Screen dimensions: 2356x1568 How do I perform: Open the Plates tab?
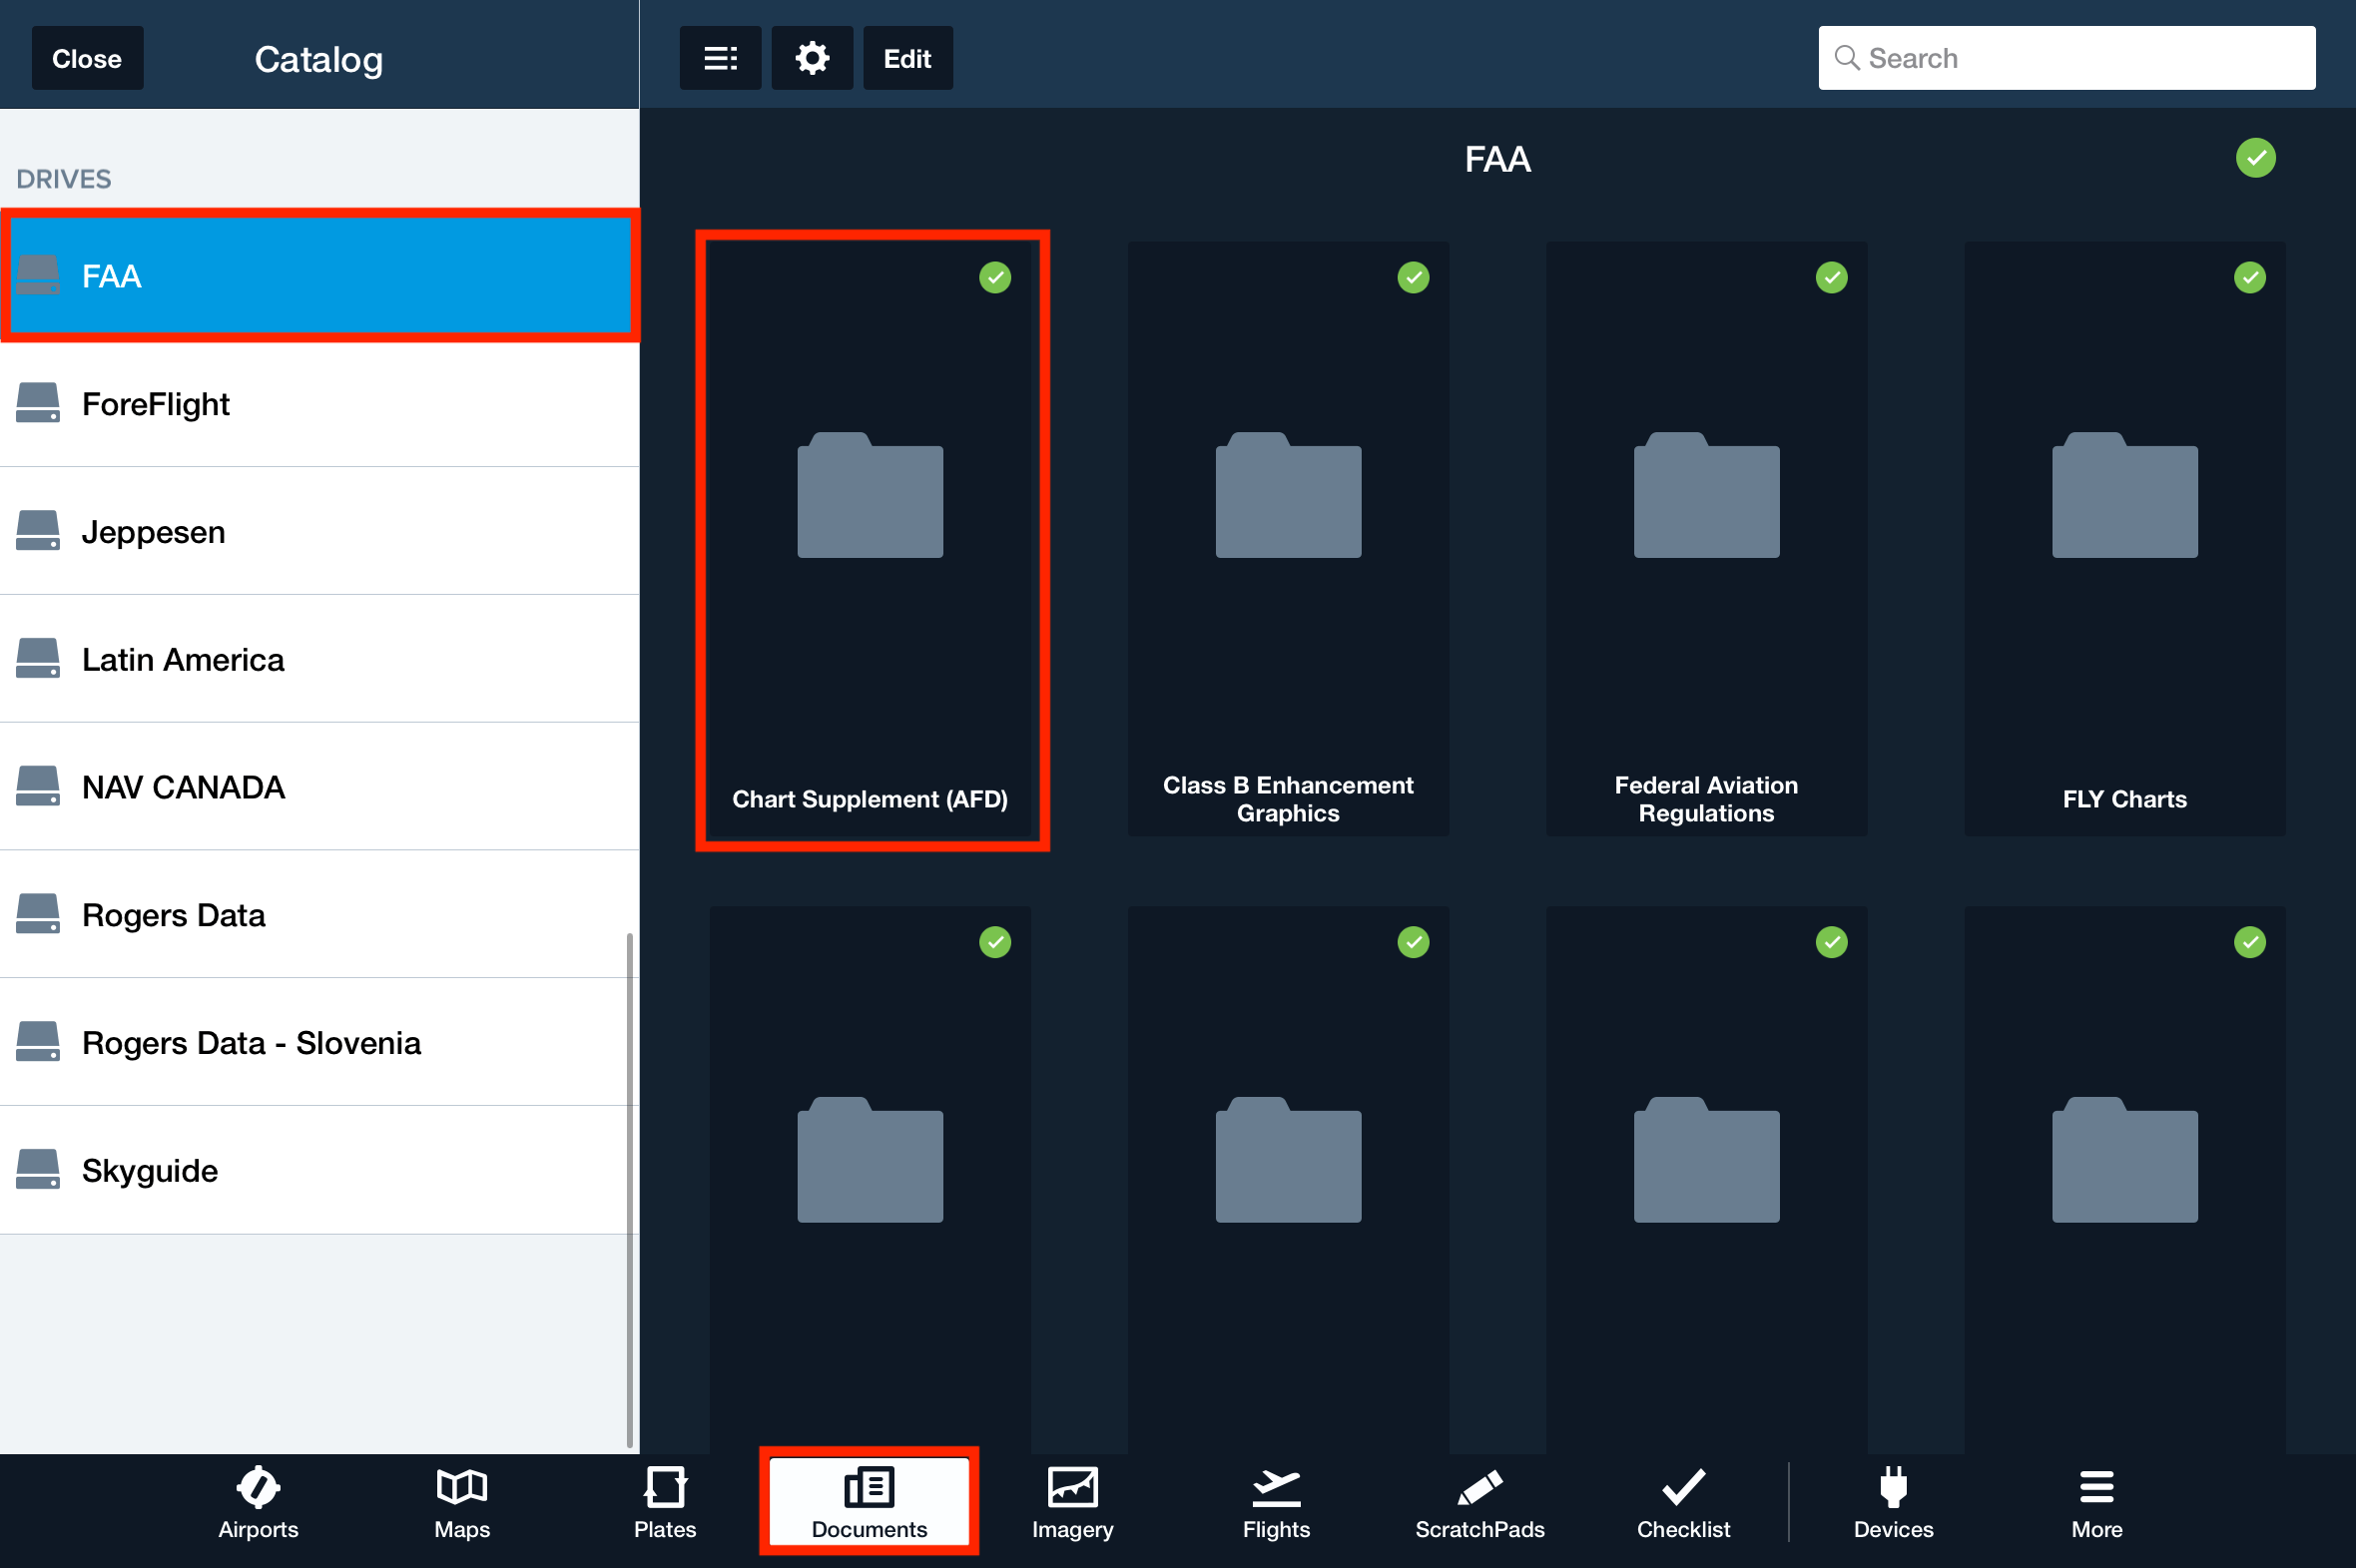(x=664, y=1502)
